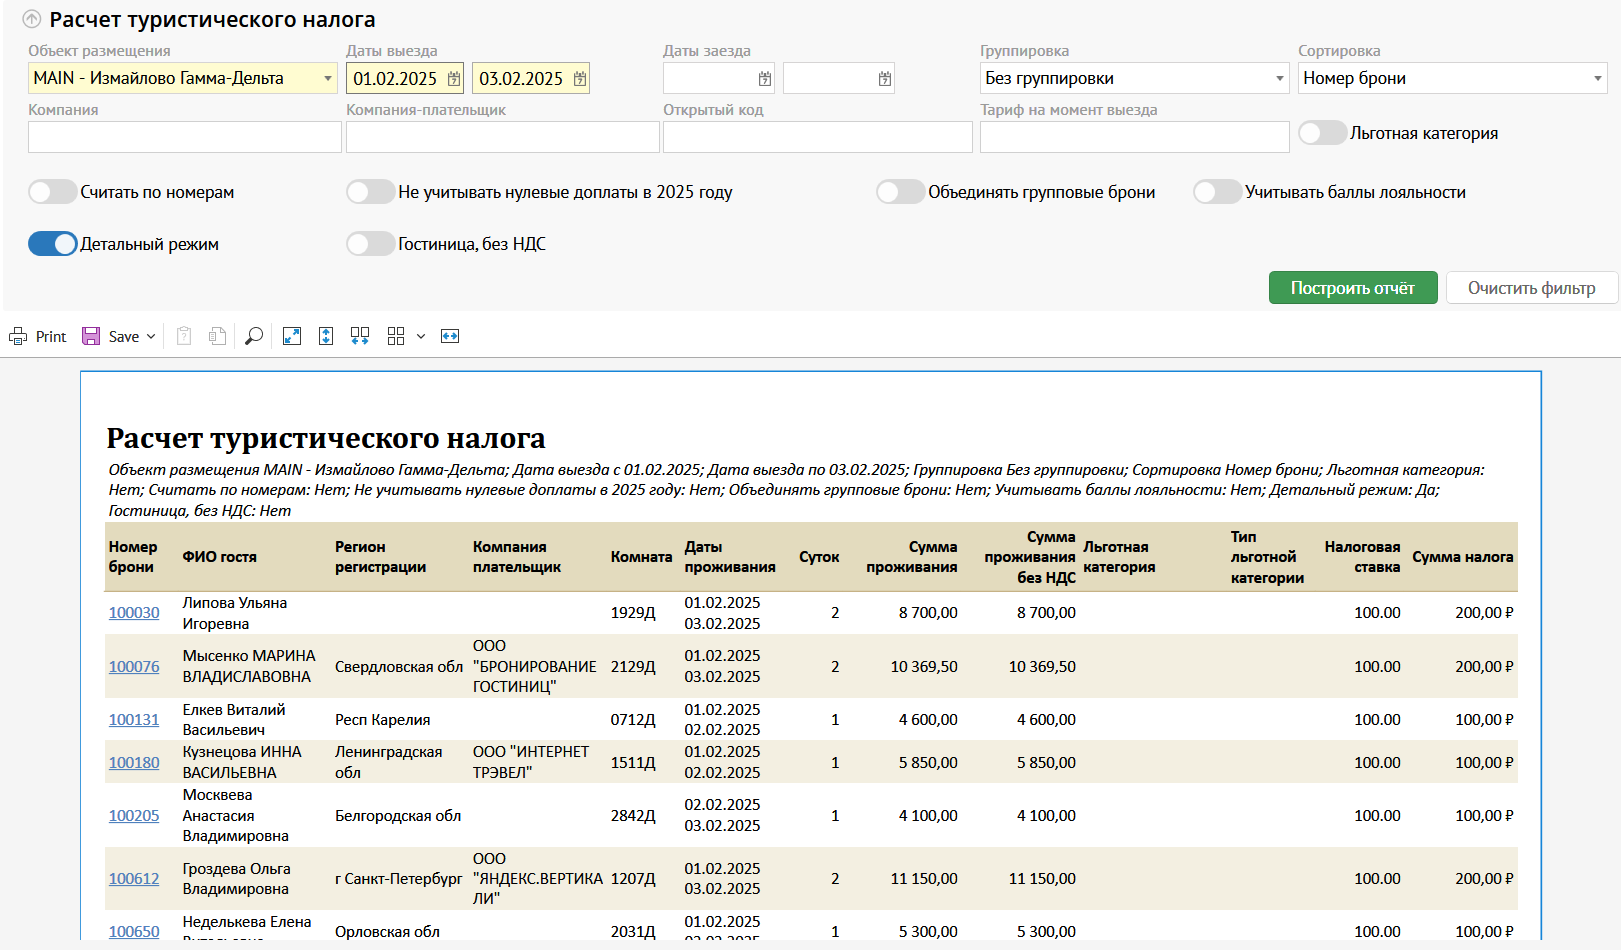Expand the multi-page view dropdown arrow

pos(421,337)
